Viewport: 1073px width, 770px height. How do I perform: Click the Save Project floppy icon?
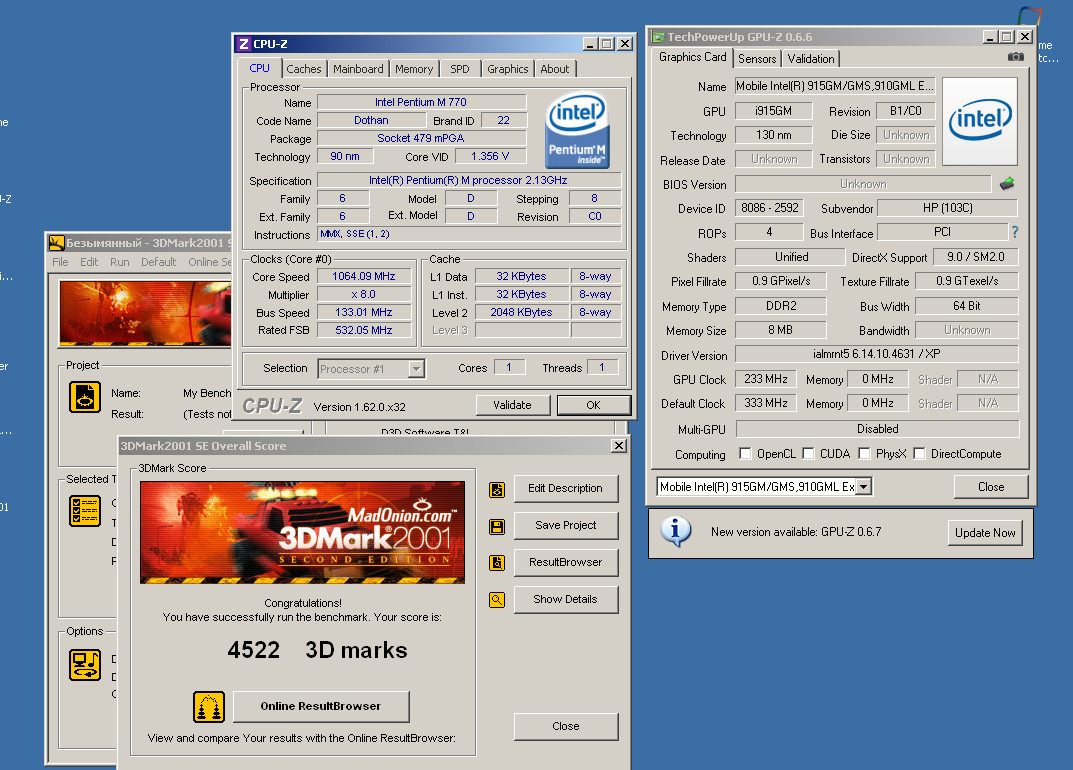[497, 526]
